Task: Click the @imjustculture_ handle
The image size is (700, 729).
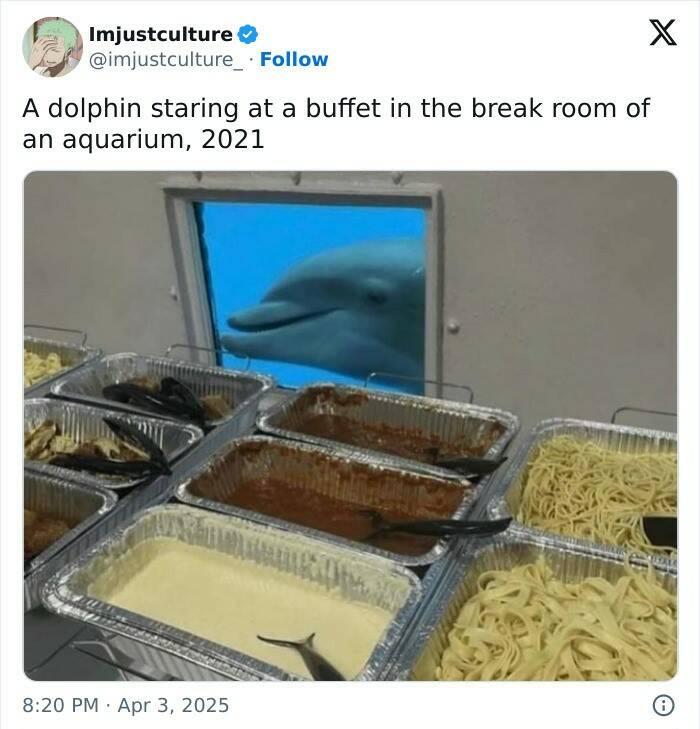Action: click(x=166, y=60)
